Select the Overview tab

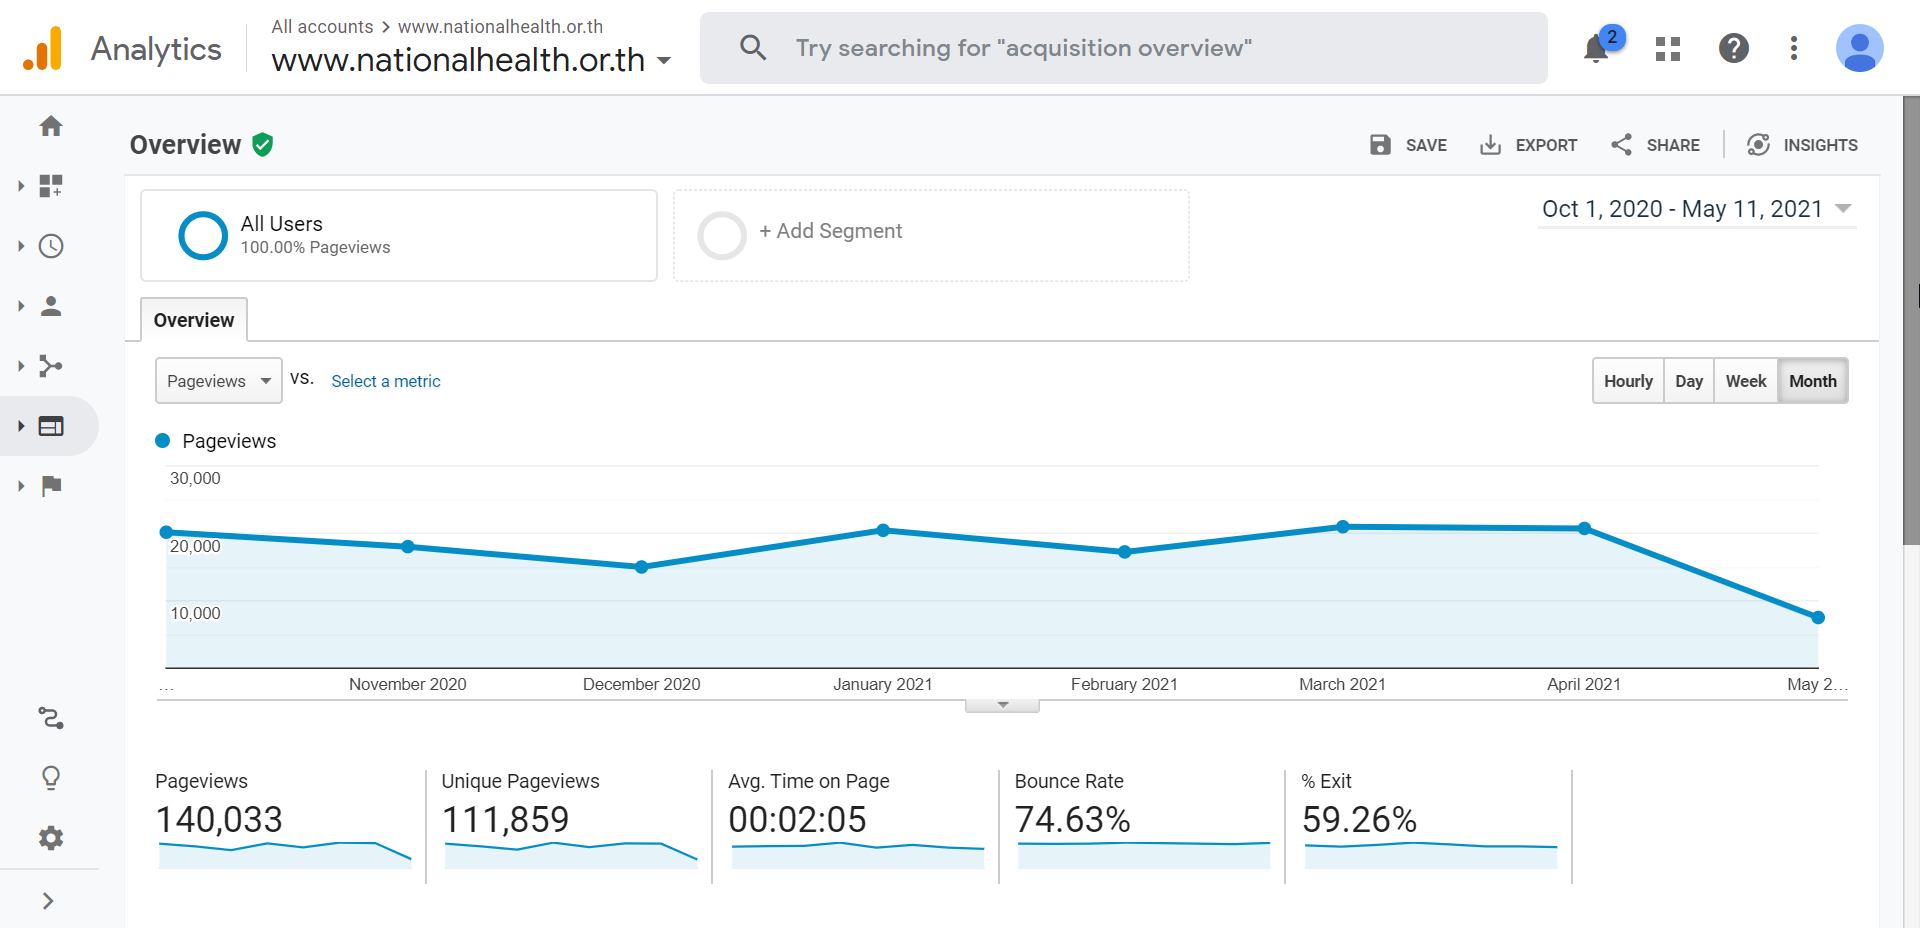194,320
